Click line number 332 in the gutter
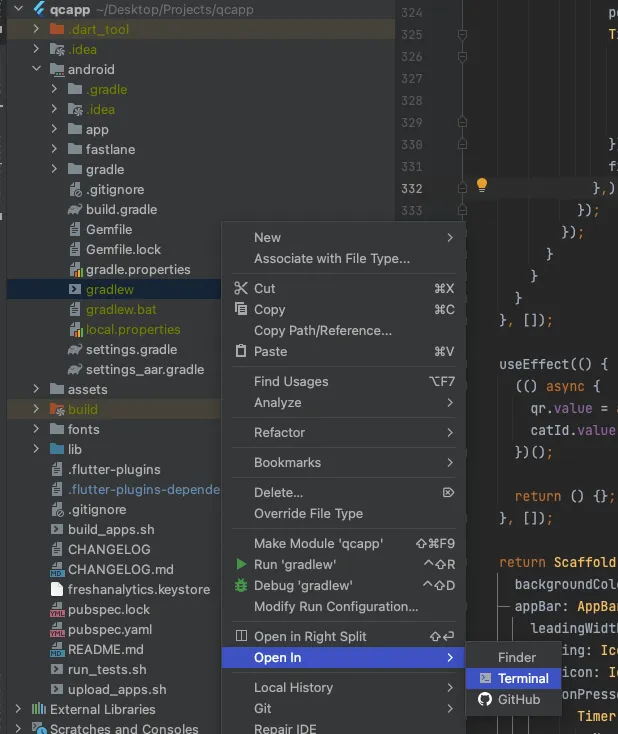This screenshot has width=618, height=734. (x=411, y=188)
